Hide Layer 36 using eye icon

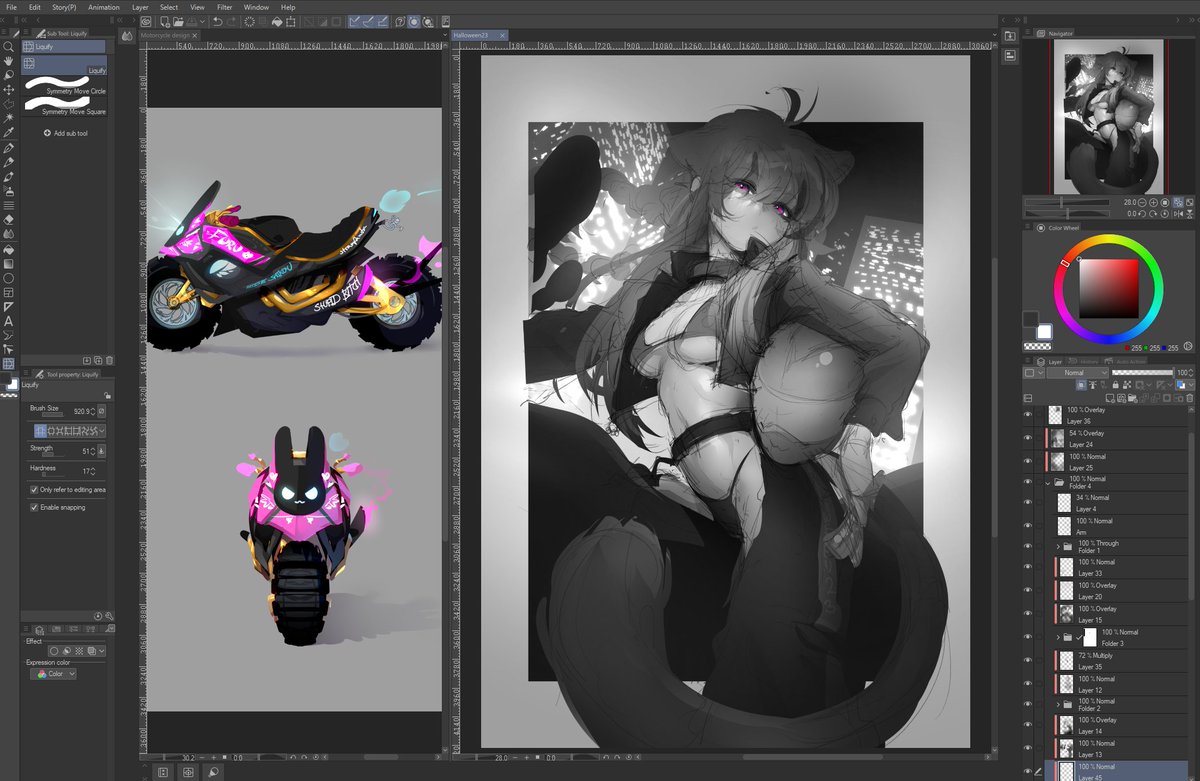(1028, 415)
